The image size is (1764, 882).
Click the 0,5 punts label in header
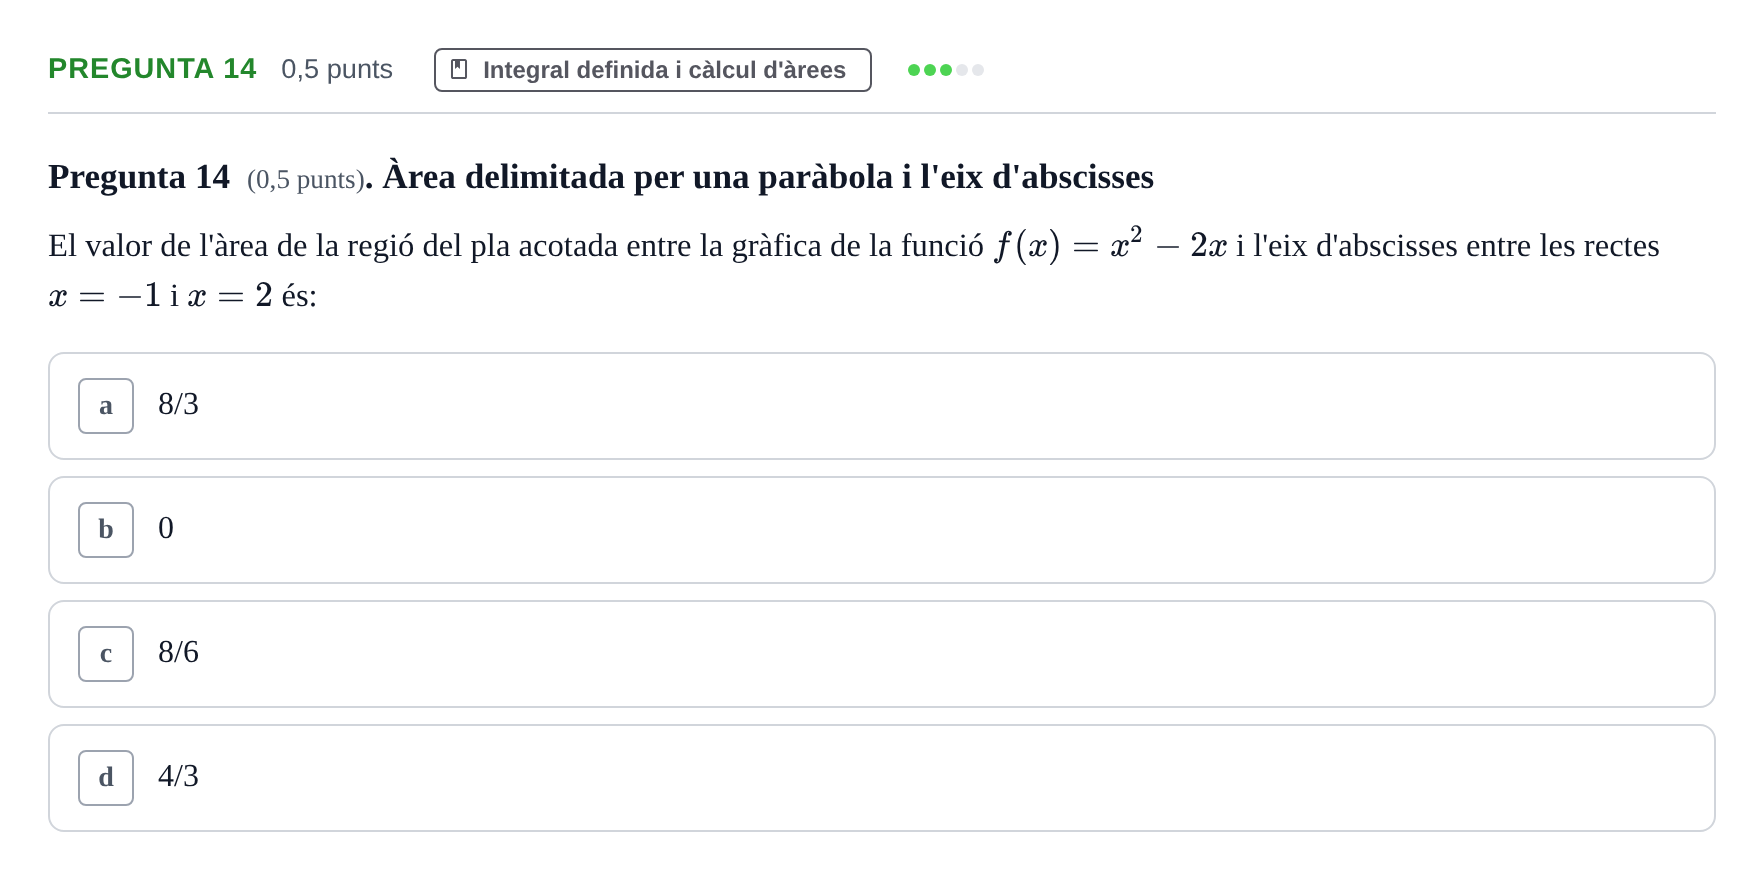click(337, 69)
